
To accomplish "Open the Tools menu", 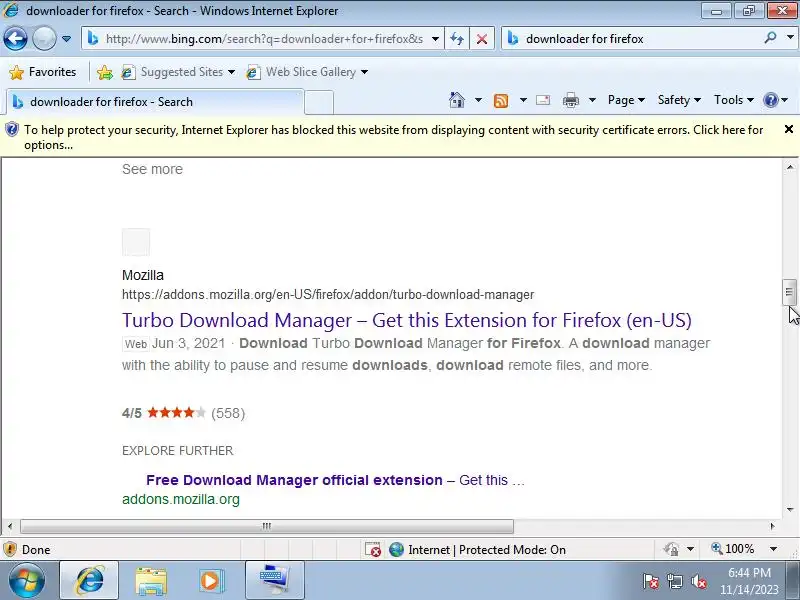I will coord(734,100).
